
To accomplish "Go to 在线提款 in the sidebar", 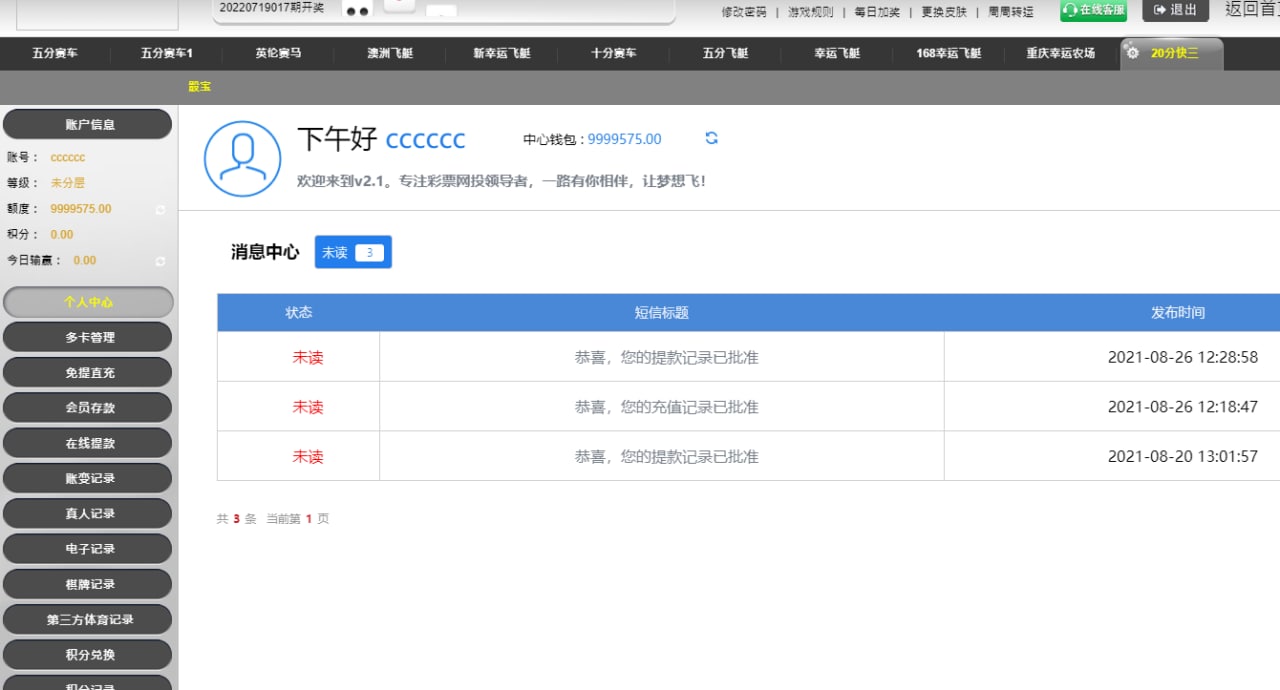I will coord(89,443).
